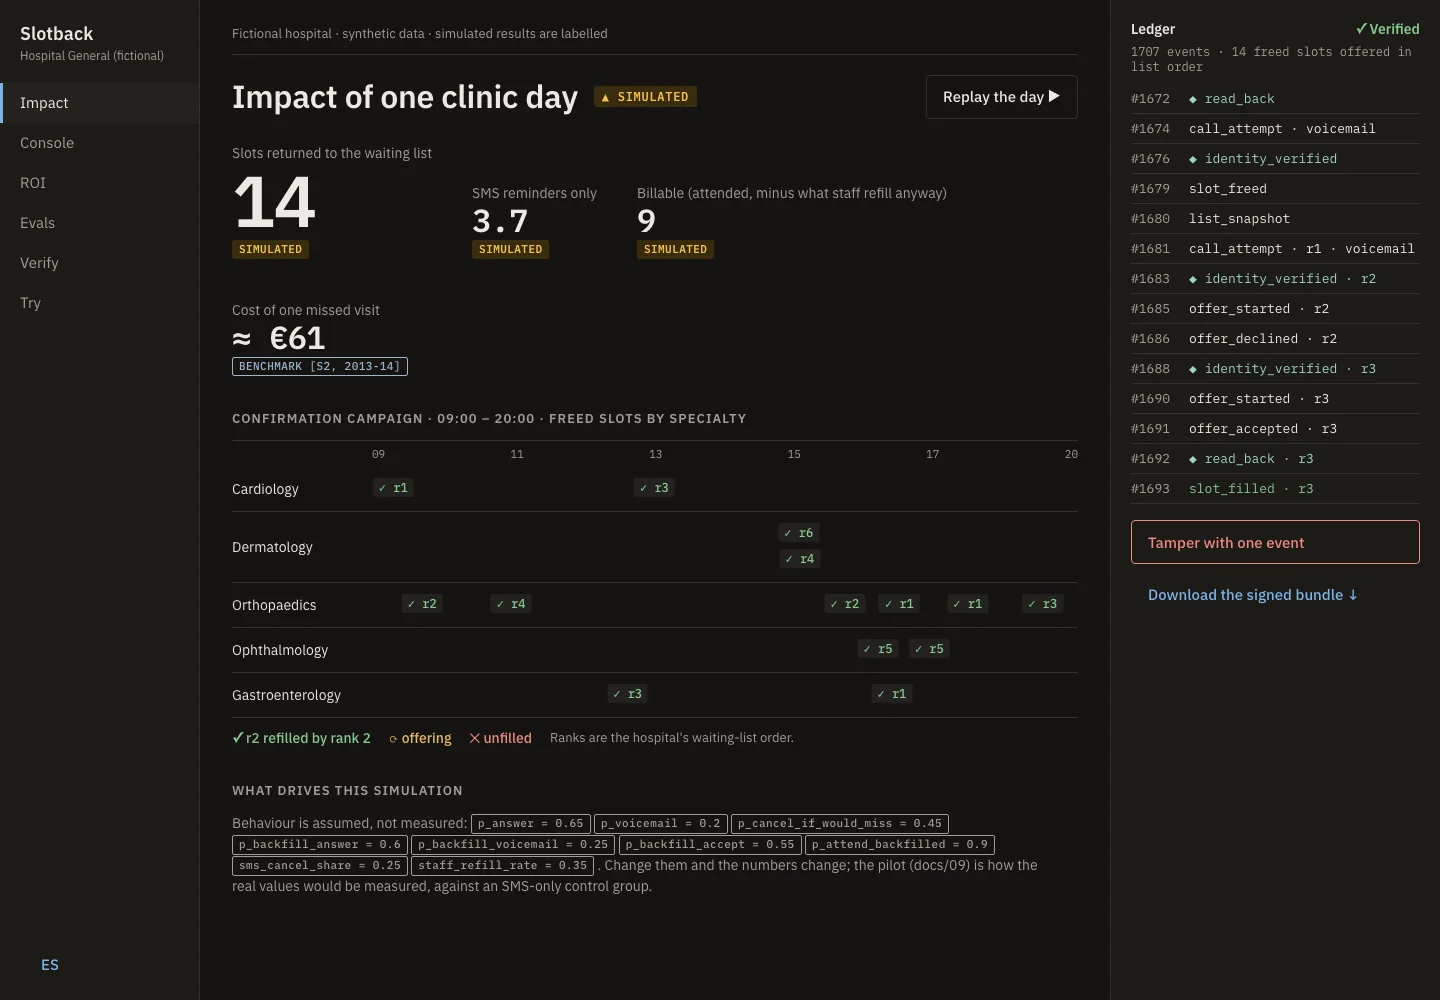Switch language with the ES toggle
Image resolution: width=1440 pixels, height=1000 pixels.
pos(50,965)
